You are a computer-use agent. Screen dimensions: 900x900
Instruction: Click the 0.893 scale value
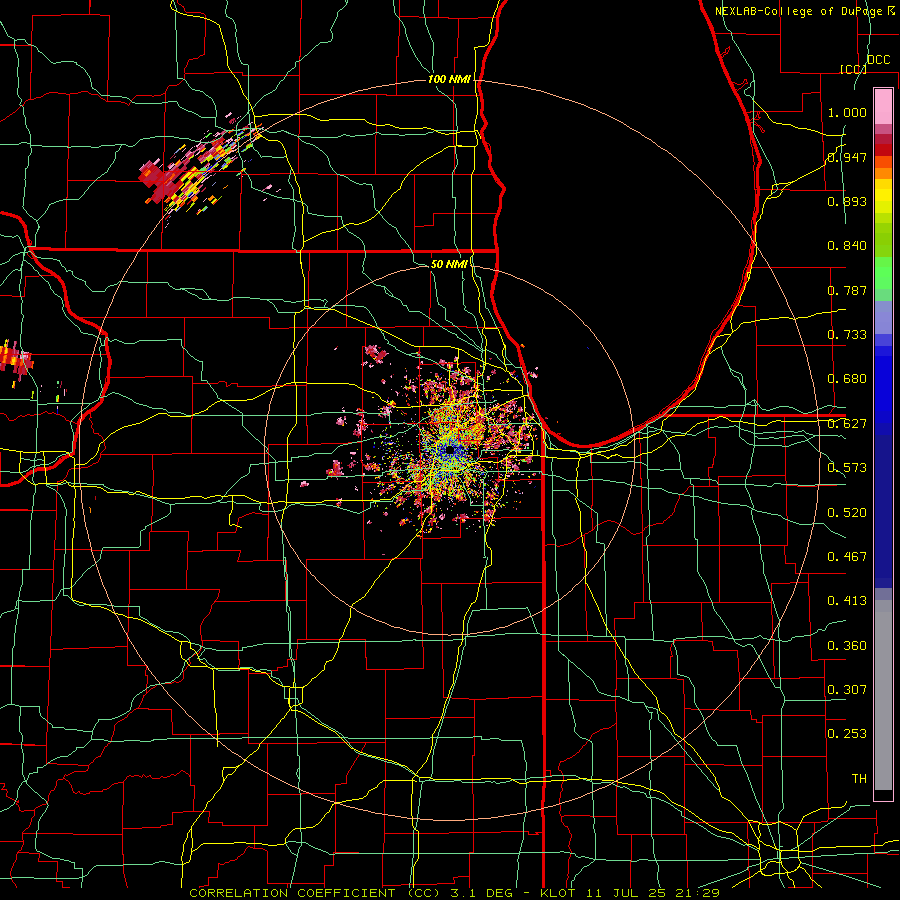pos(847,201)
